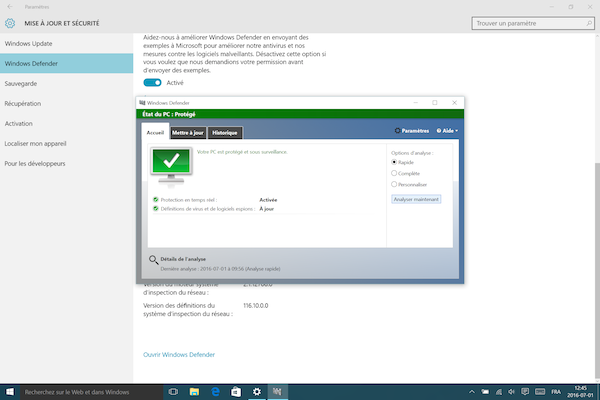The height and width of the screenshot is (400, 600).
Task: Click the settings gear icon beside Mise à jour et sécurité
Action: (10, 23)
